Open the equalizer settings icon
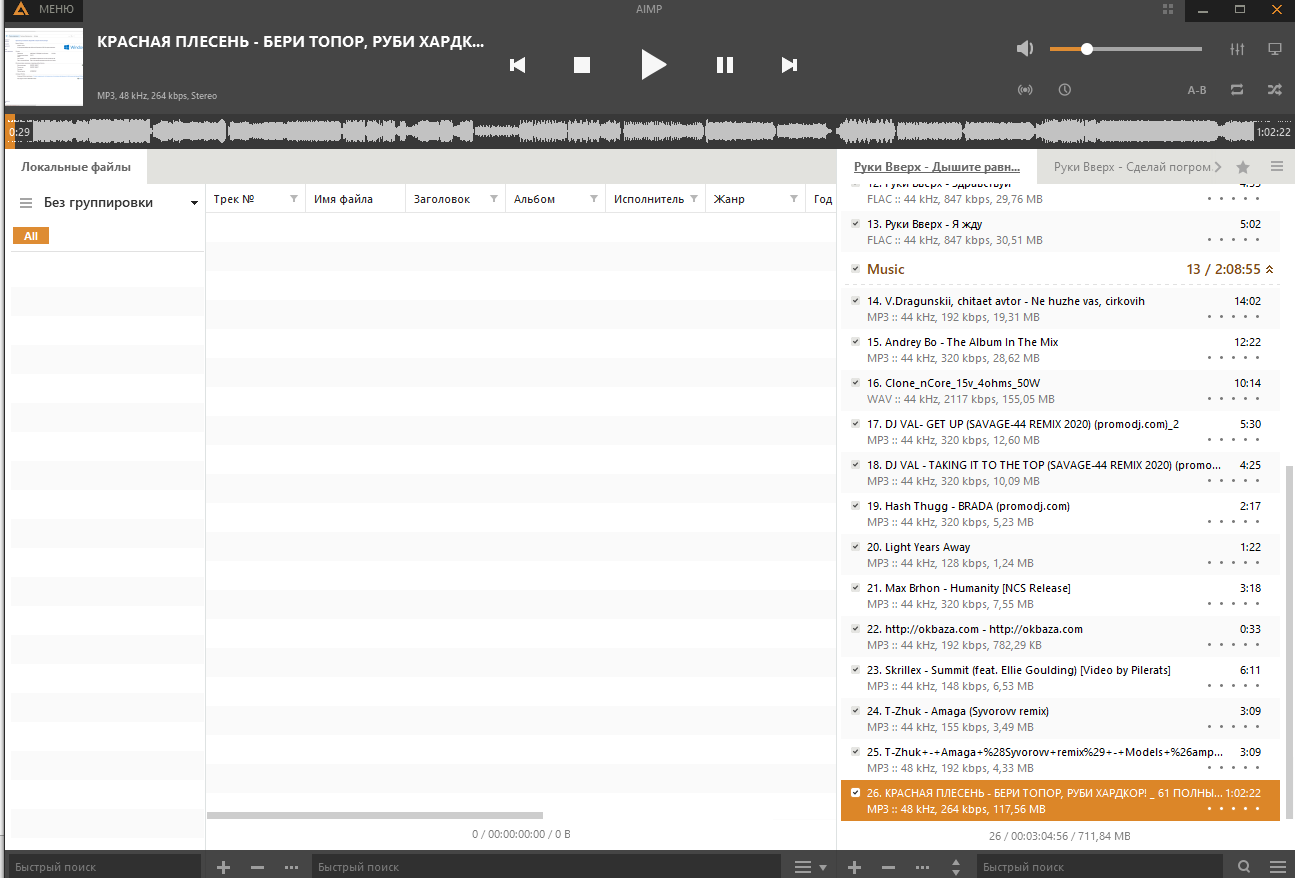The width and height of the screenshot is (1295, 878). 1237,49
